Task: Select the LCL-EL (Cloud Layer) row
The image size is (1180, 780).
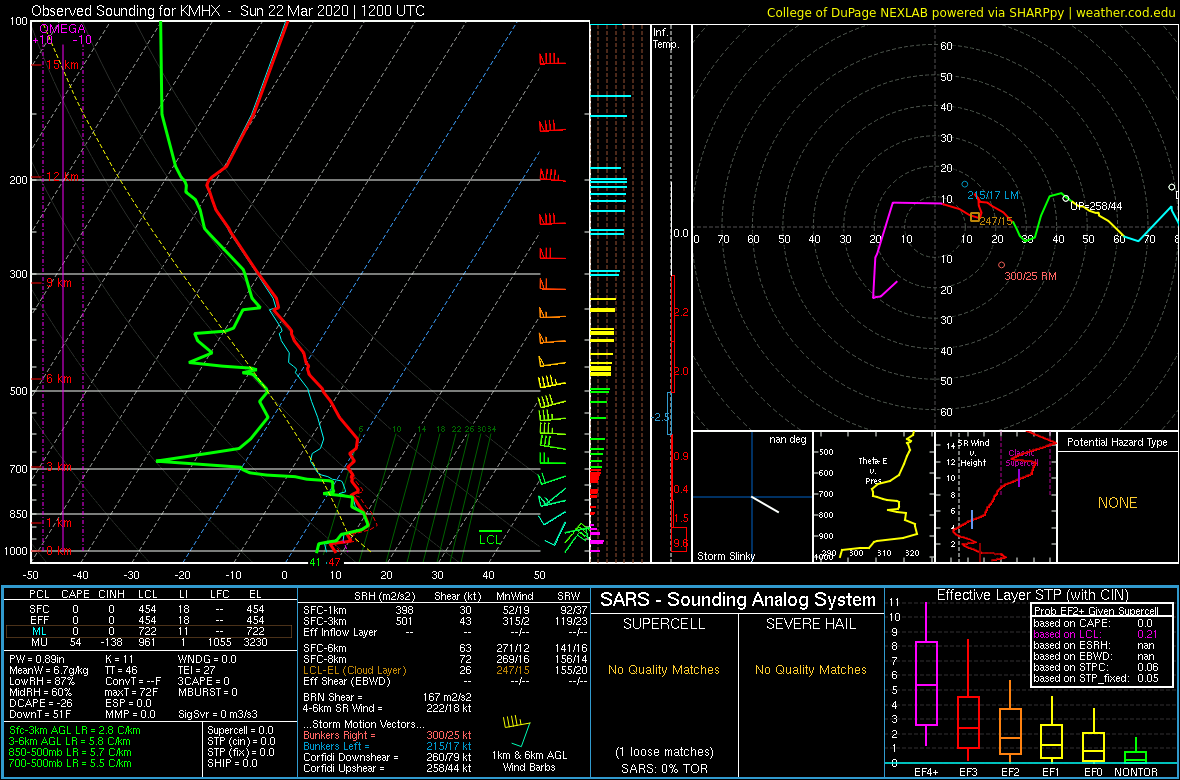Action: coord(444,670)
